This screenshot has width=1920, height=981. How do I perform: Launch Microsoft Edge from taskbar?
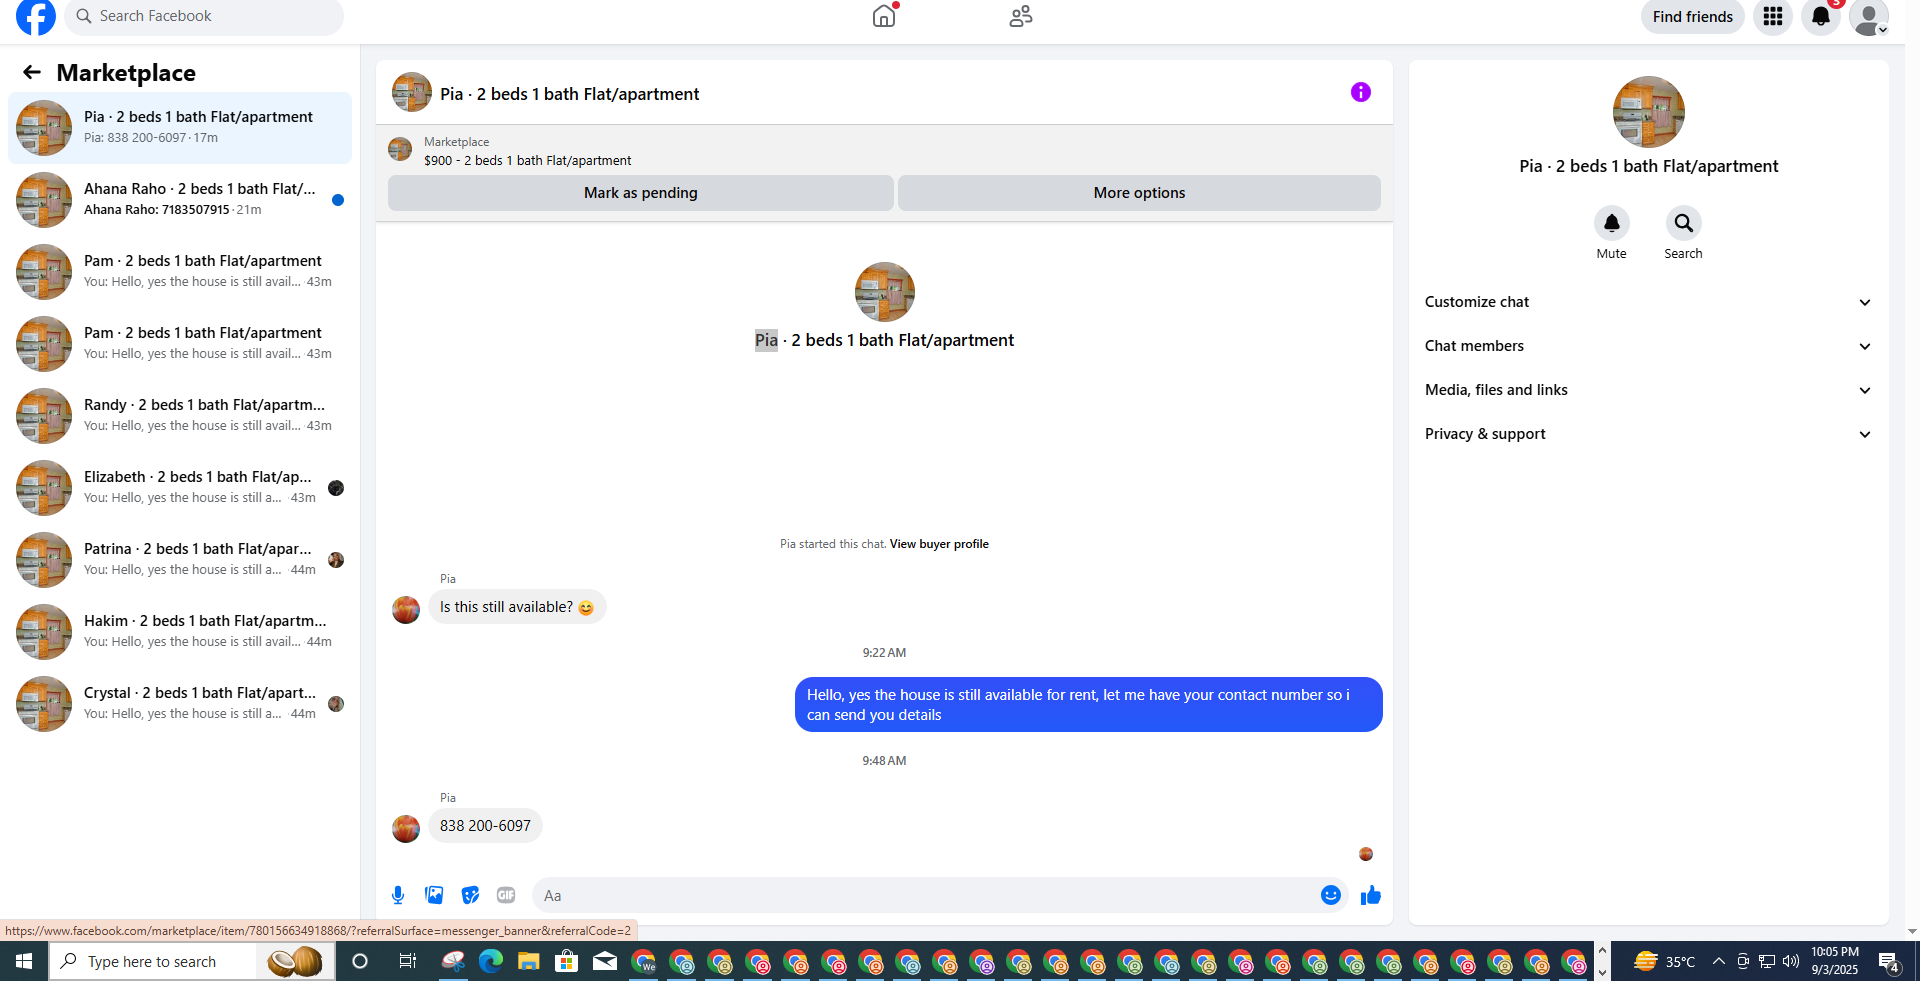coord(490,962)
